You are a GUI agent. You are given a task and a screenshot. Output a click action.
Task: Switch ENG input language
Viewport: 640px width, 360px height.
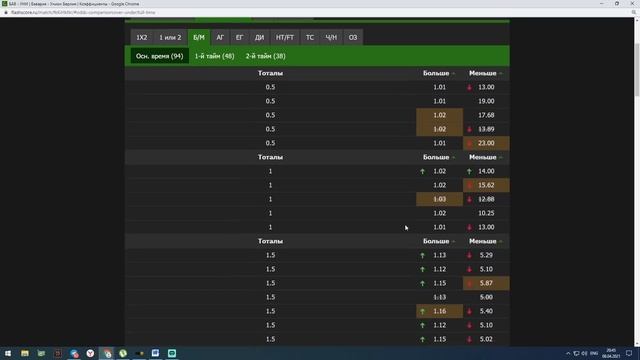594,353
